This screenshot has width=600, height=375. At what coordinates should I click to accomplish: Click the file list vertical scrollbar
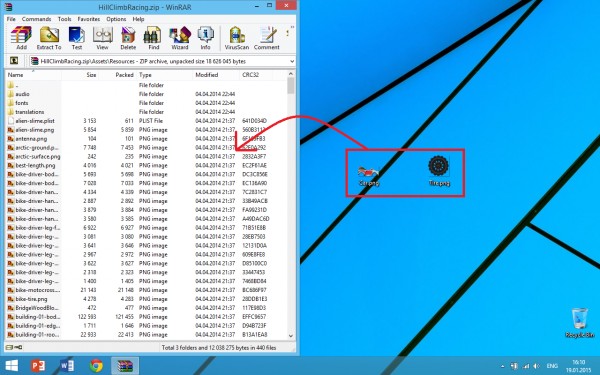coord(291,205)
